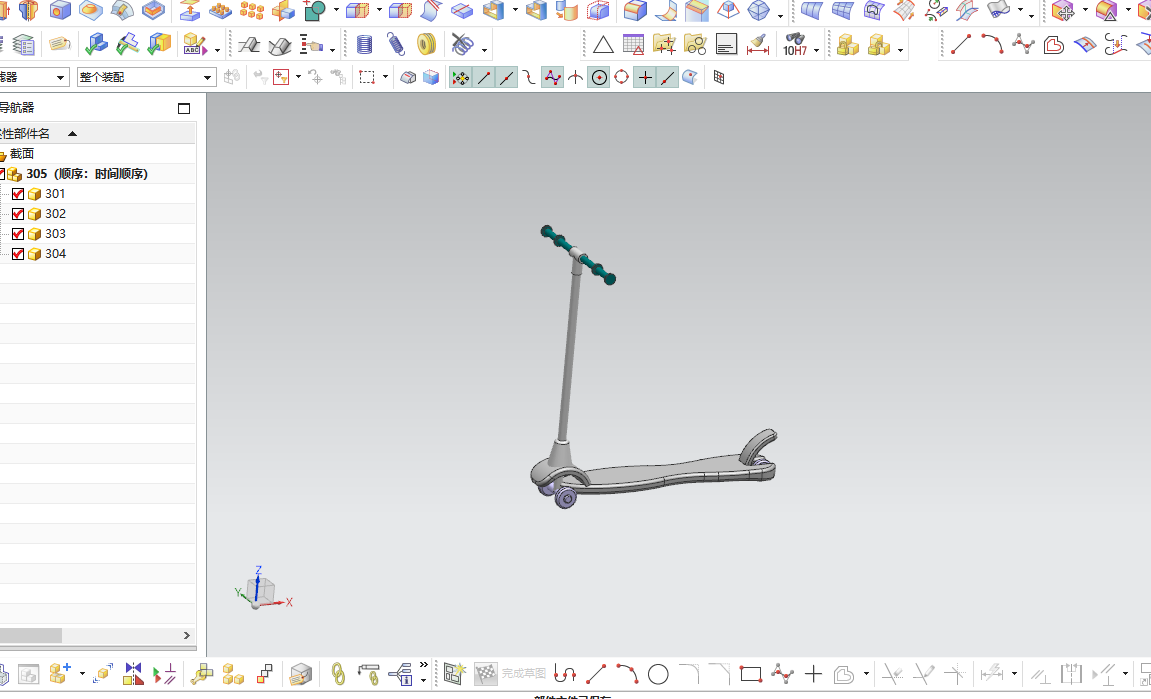Image resolution: width=1151 pixels, height=699 pixels.
Task: Select the cylindrical helix spring tool
Action: coord(364,45)
